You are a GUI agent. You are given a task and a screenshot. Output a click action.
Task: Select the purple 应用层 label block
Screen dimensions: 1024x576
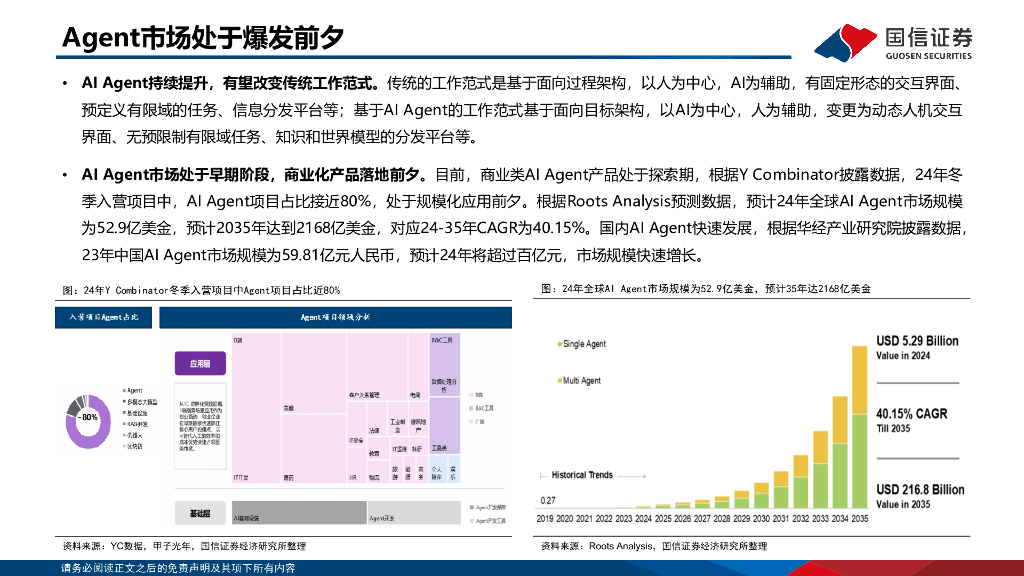(200, 363)
